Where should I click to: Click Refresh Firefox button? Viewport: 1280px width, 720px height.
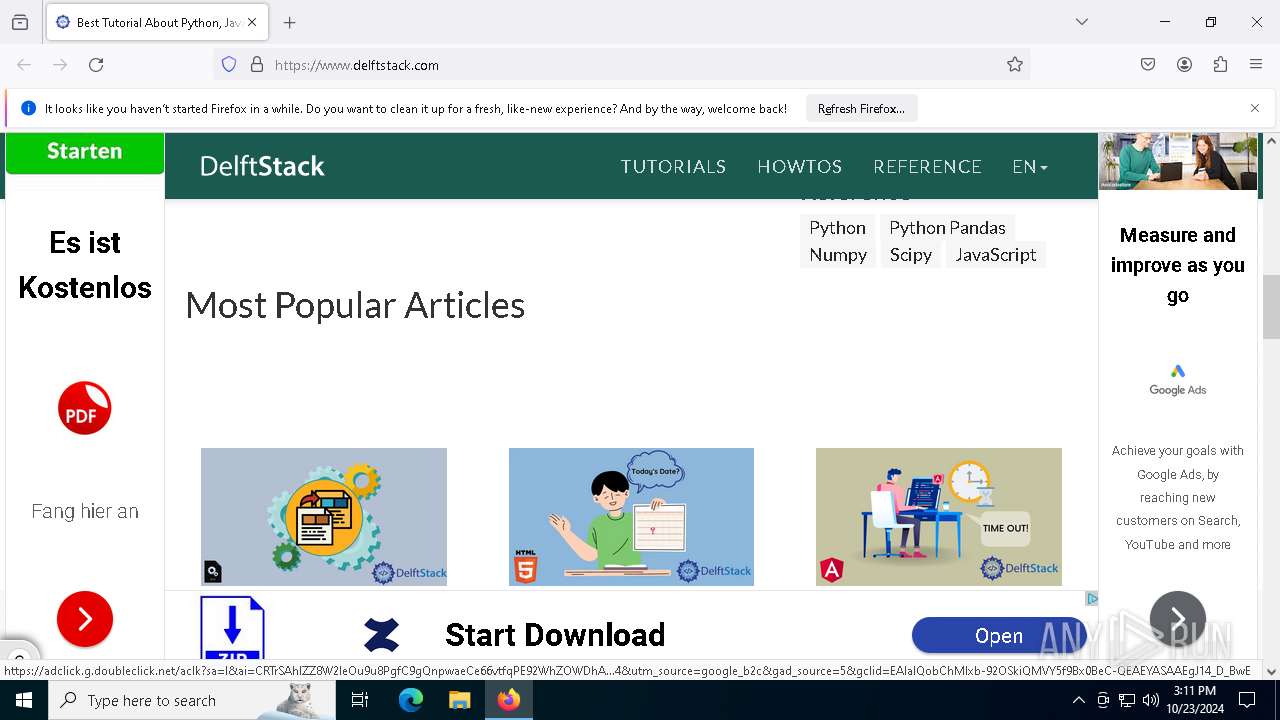(x=861, y=109)
